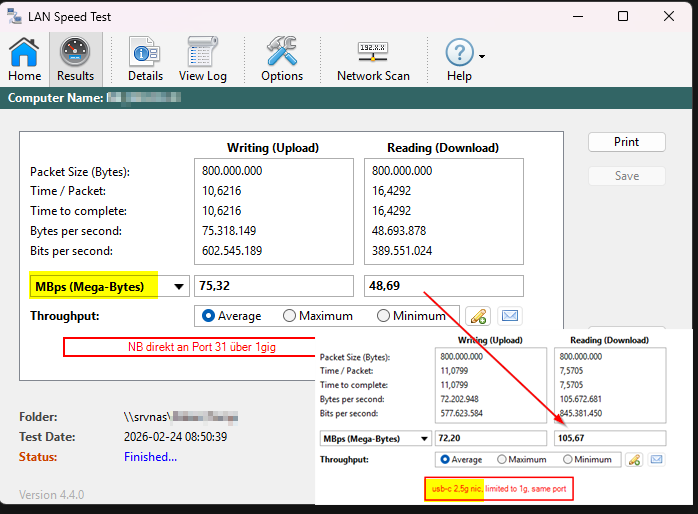Screen dimensions: 698x514
Task: Open the Results gauge view
Action: point(75,59)
